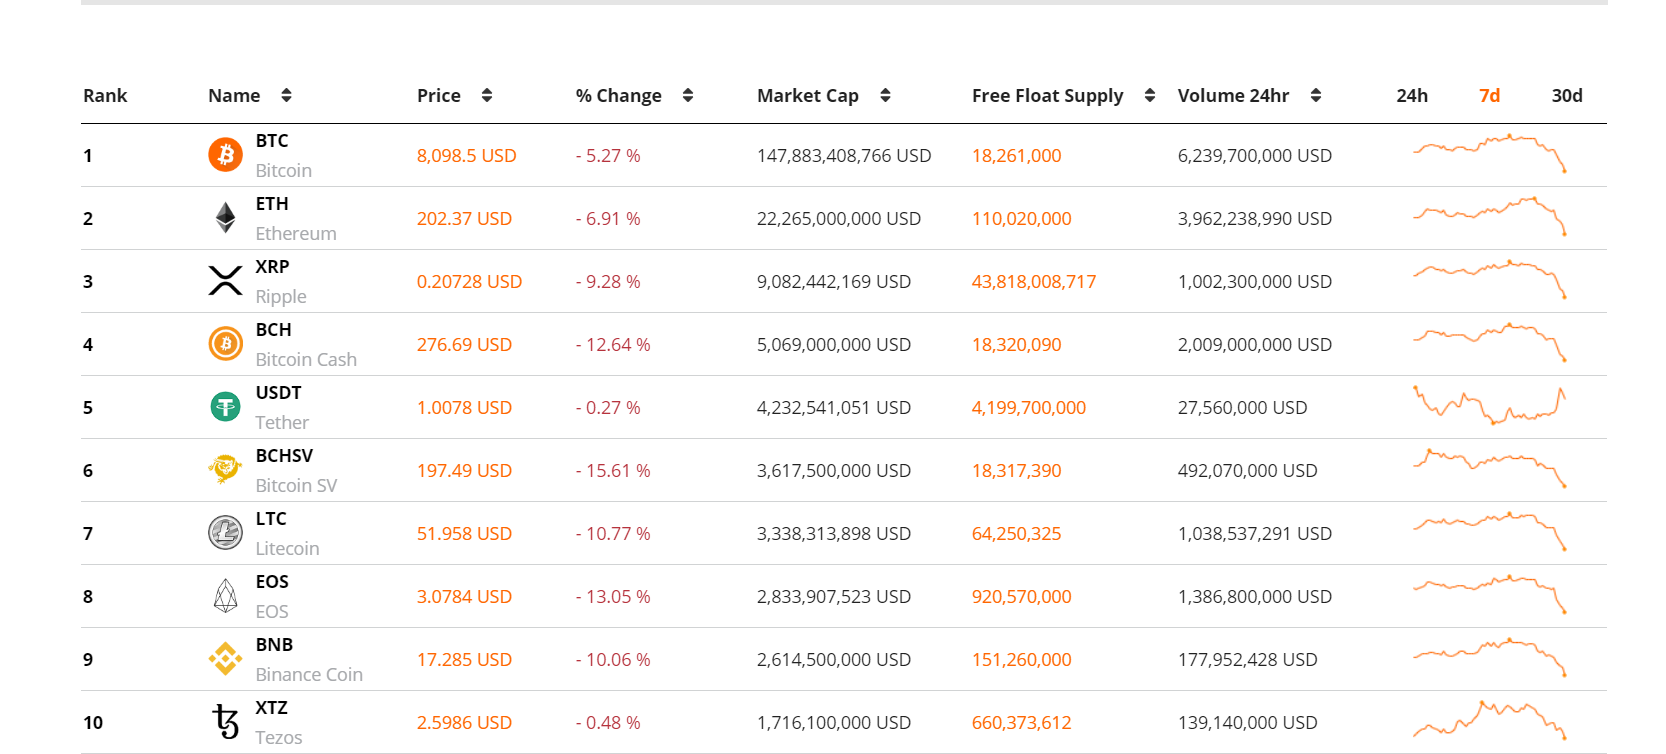
Task: Switch chart range to 30d
Action: [1566, 95]
